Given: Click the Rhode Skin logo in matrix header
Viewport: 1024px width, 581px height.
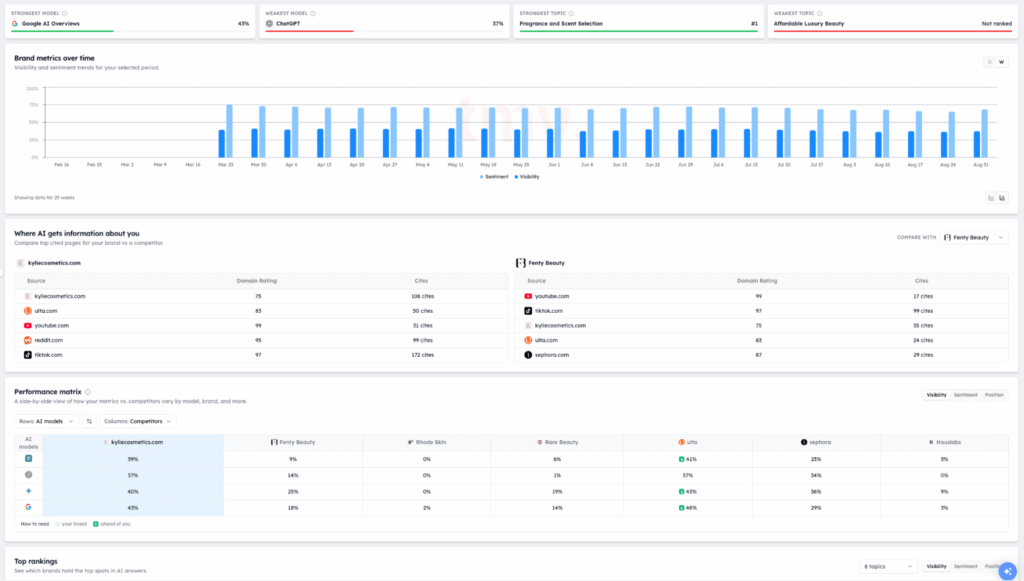Looking at the screenshot, I should (x=410, y=442).
